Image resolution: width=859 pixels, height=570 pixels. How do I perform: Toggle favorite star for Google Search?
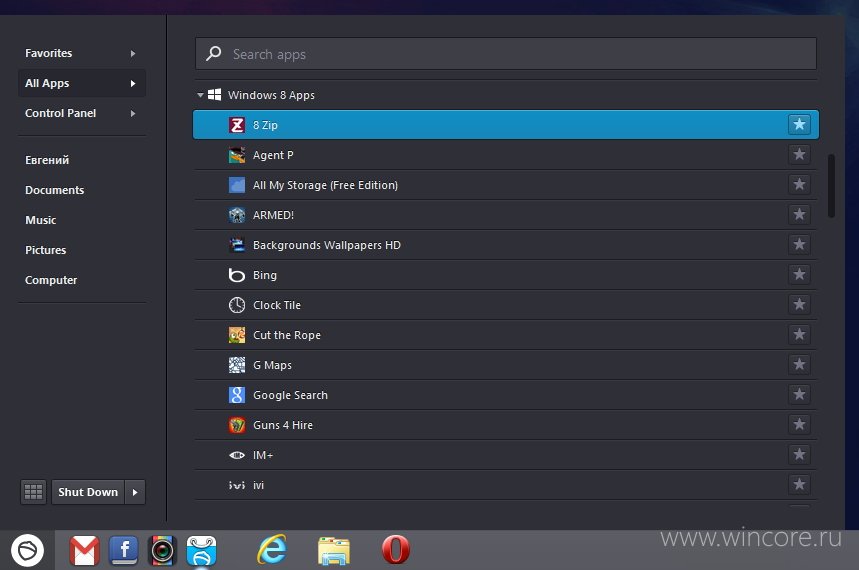[799, 394]
